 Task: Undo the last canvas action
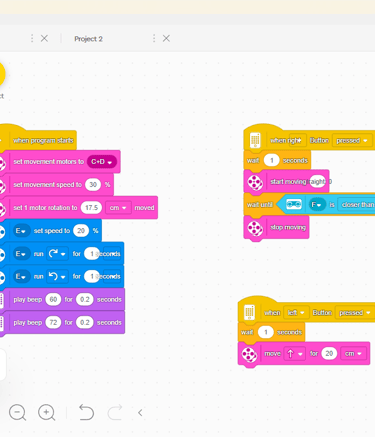pyautogui.click(x=86, y=412)
